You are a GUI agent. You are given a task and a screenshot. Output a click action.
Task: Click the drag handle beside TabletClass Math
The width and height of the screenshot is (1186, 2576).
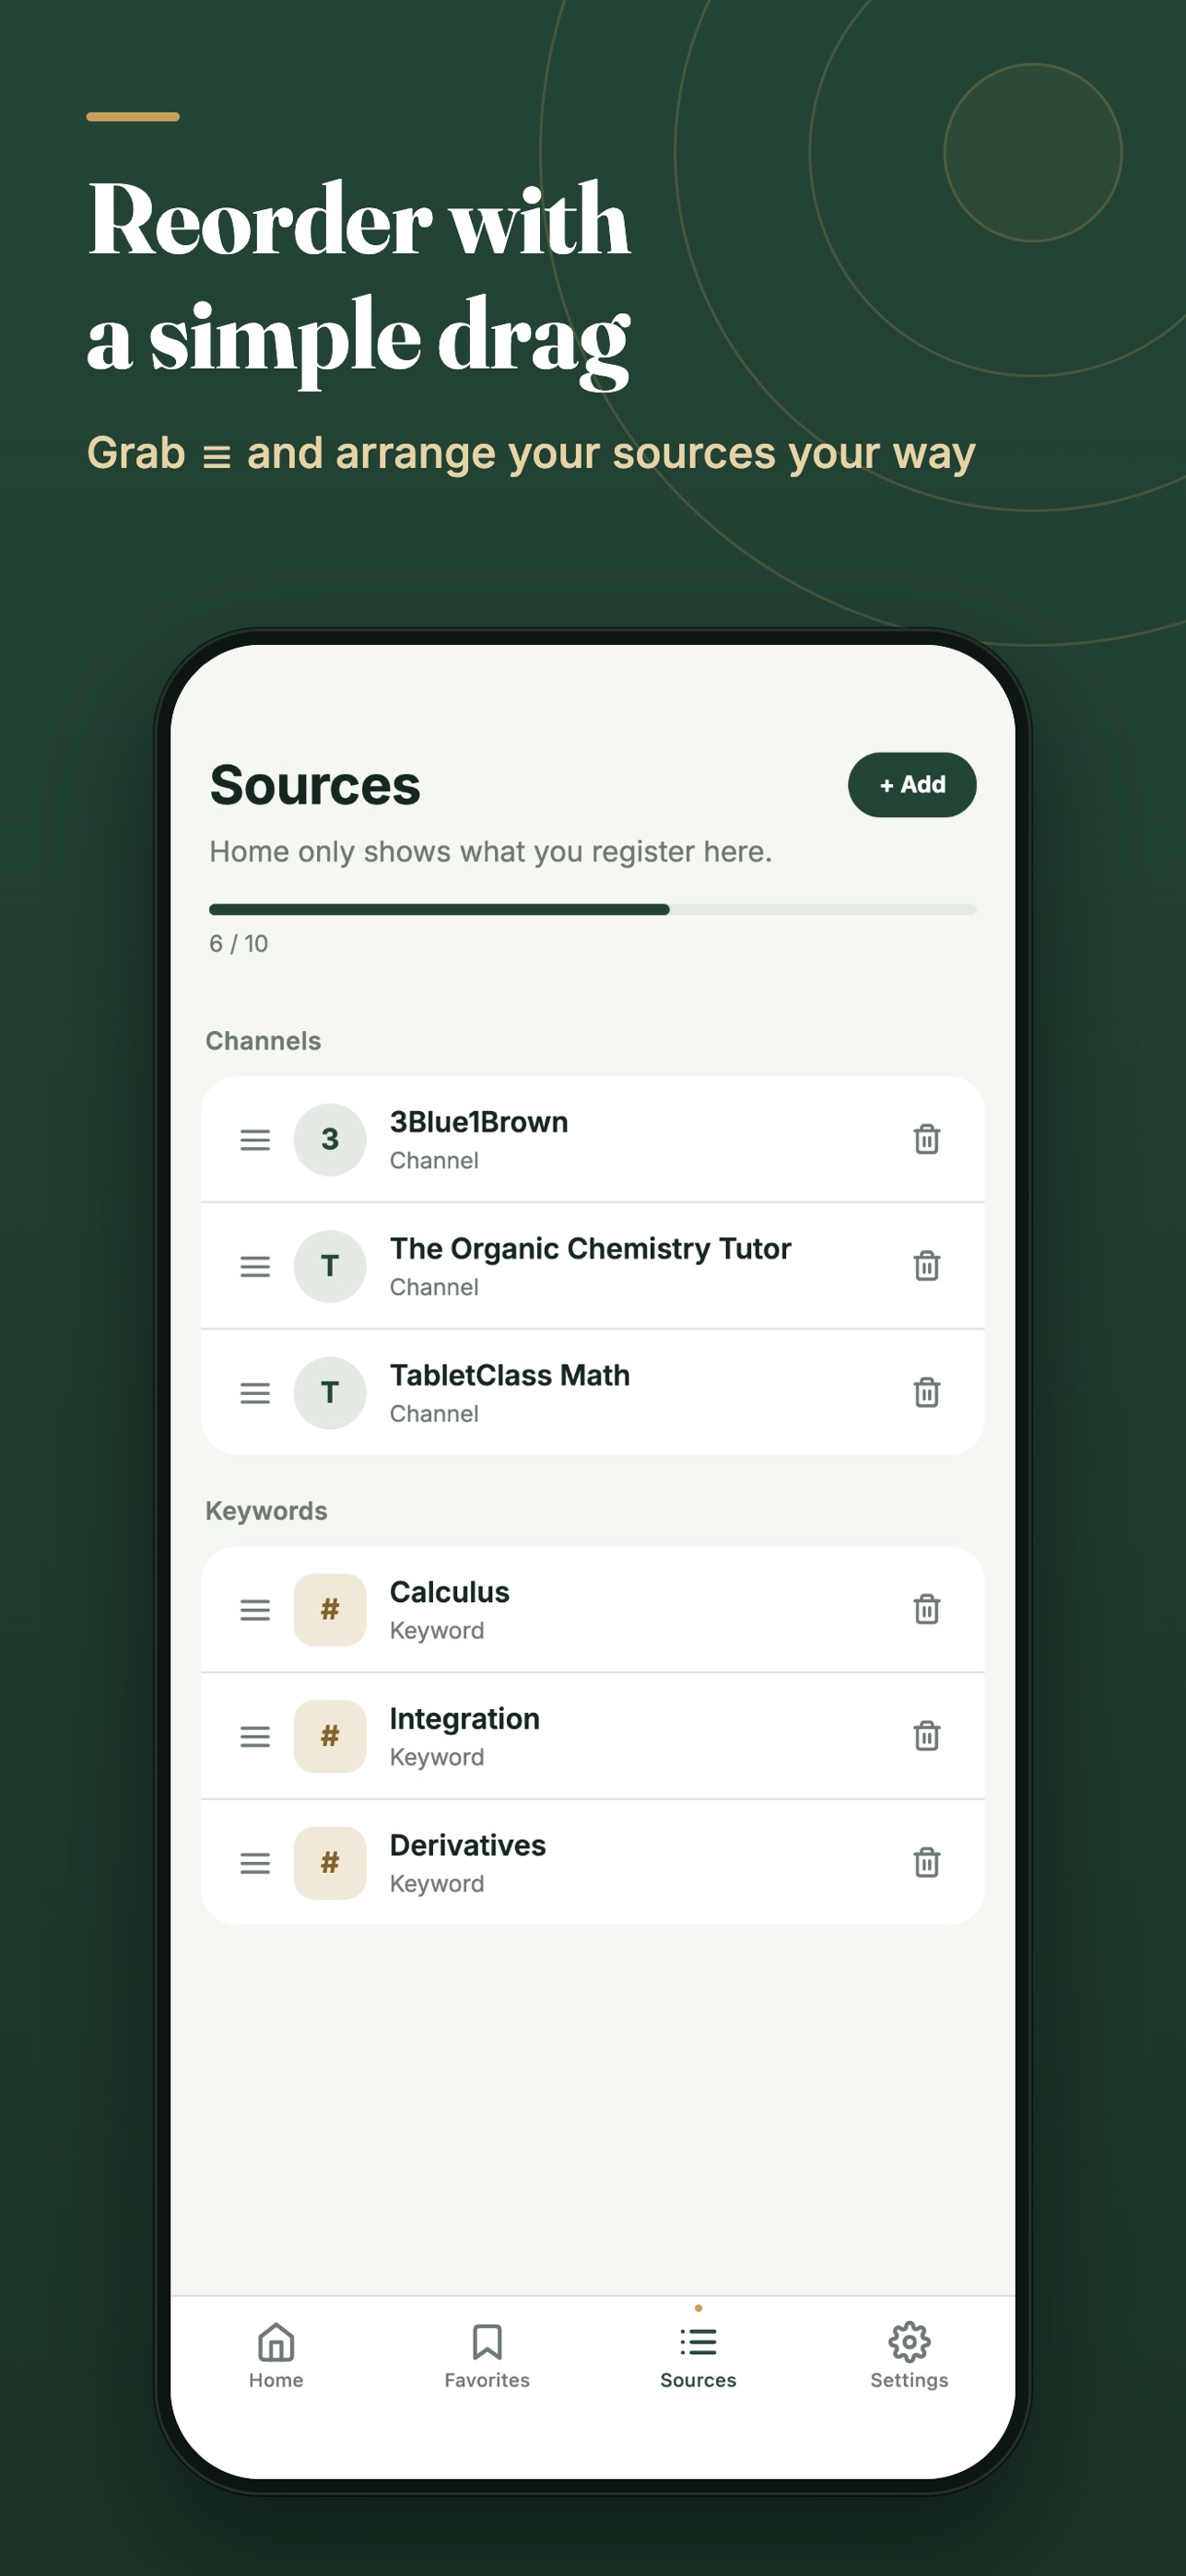point(255,1393)
